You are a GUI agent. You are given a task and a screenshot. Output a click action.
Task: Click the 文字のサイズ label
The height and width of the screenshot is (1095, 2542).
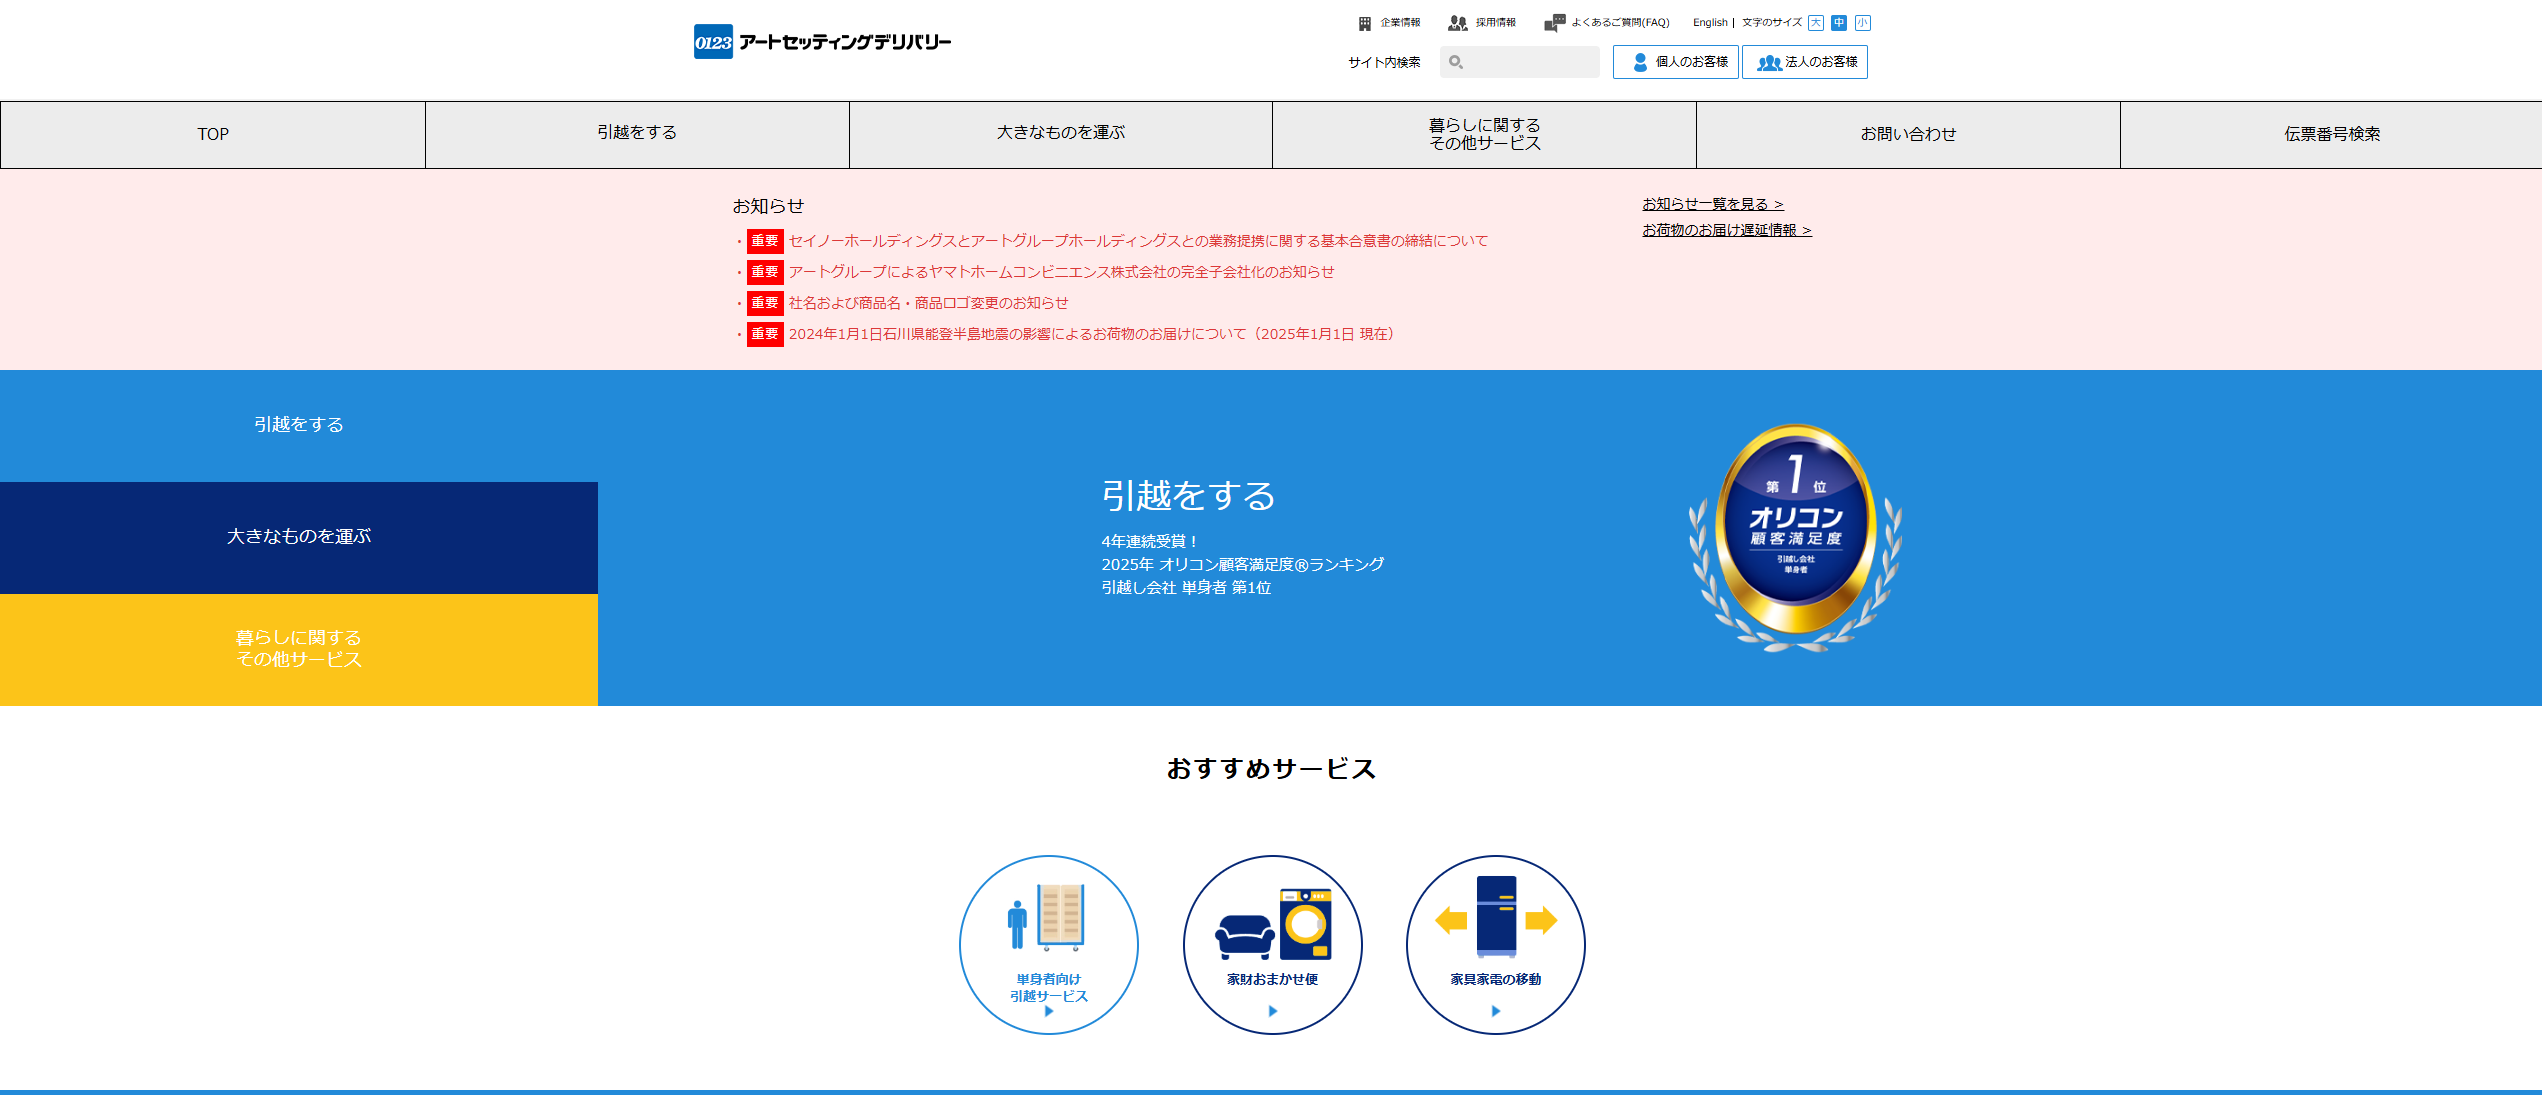[x=1771, y=23]
